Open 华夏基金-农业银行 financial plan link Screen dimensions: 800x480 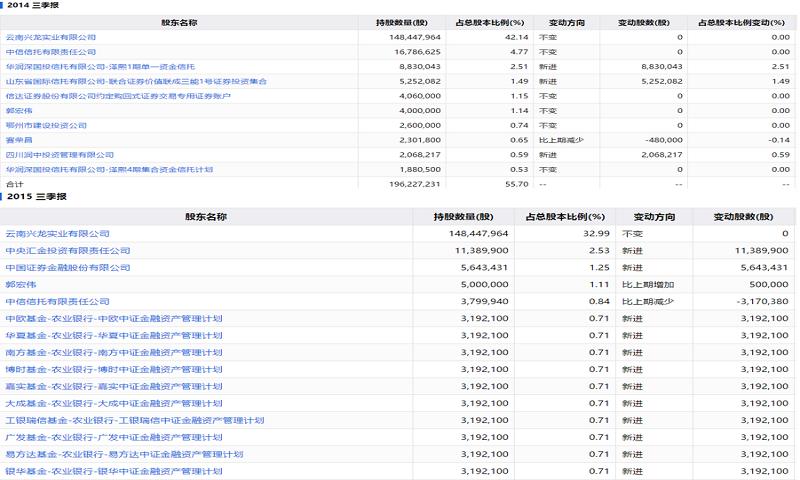[113, 335]
